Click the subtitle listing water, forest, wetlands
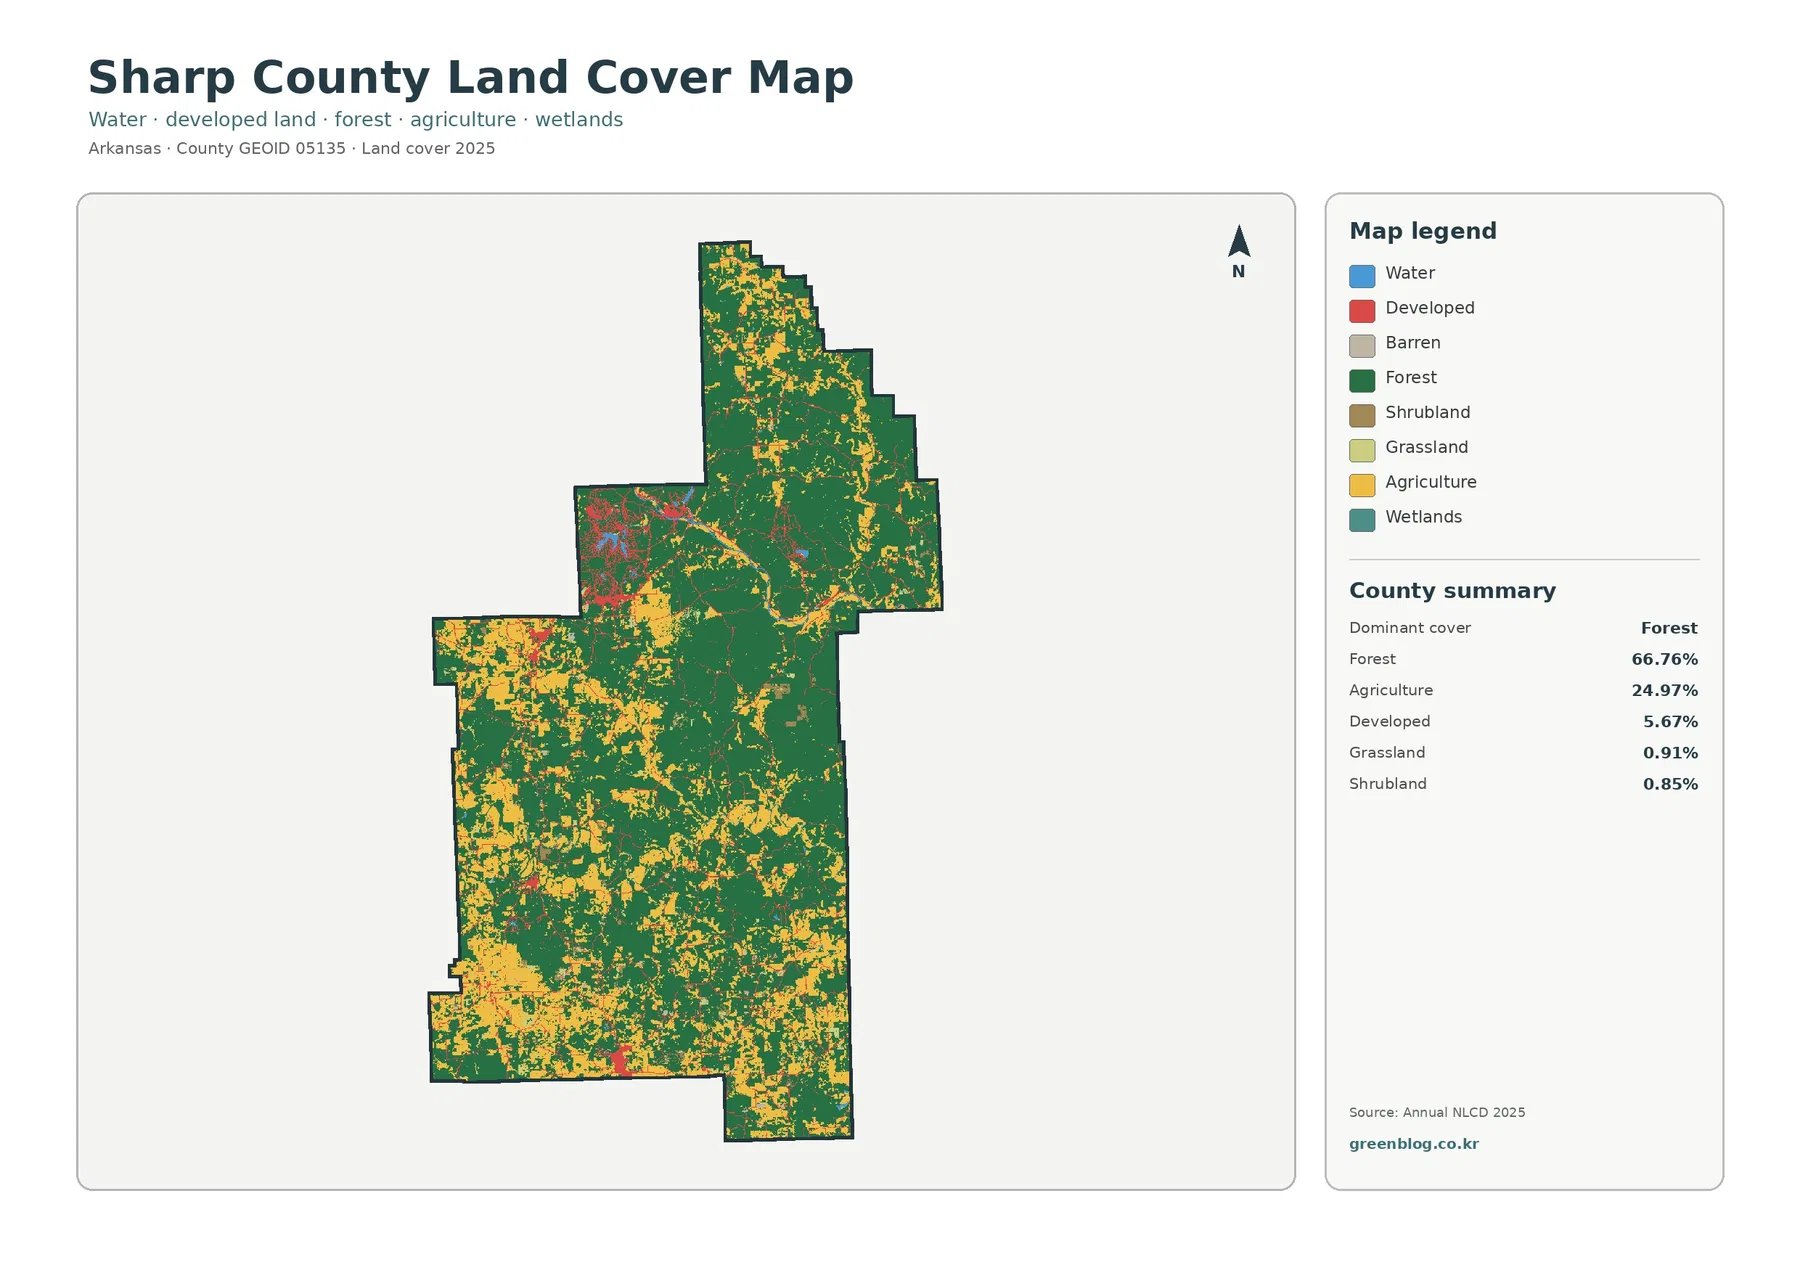1800x1273 pixels. 355,119
